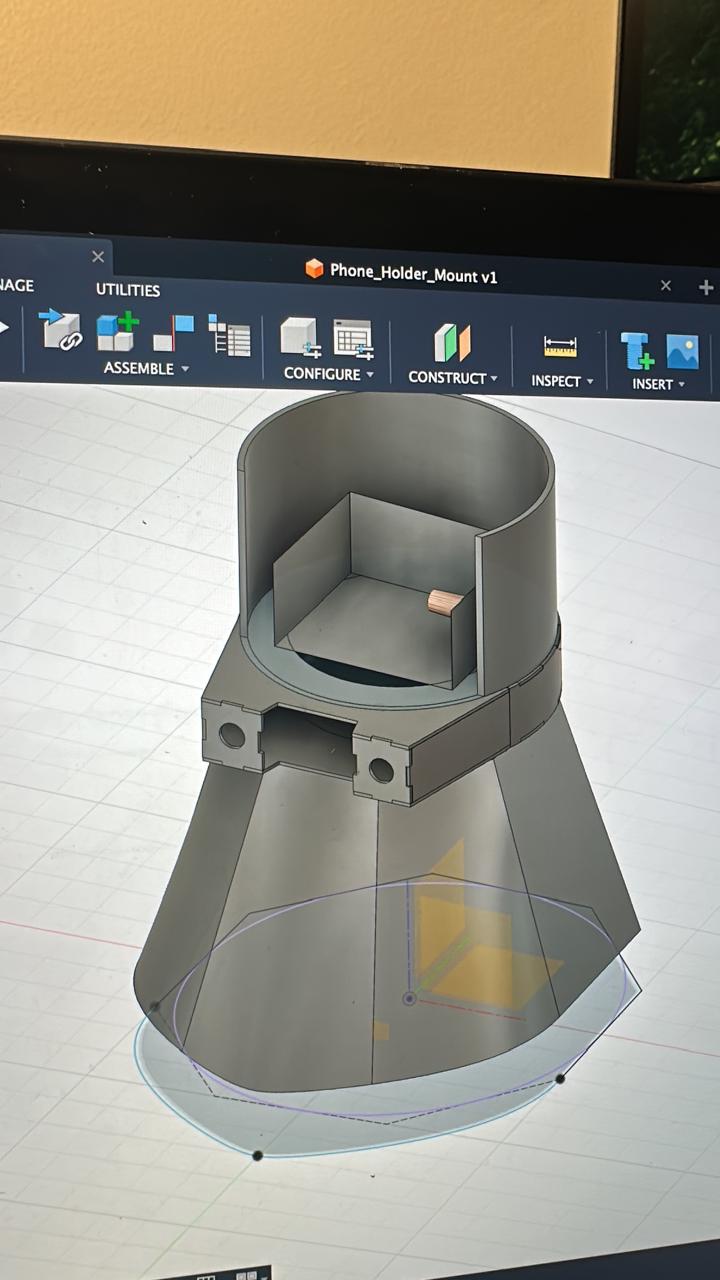Click the New Component icon with green plus
Screen dimensions: 720x1280
(x=117, y=331)
